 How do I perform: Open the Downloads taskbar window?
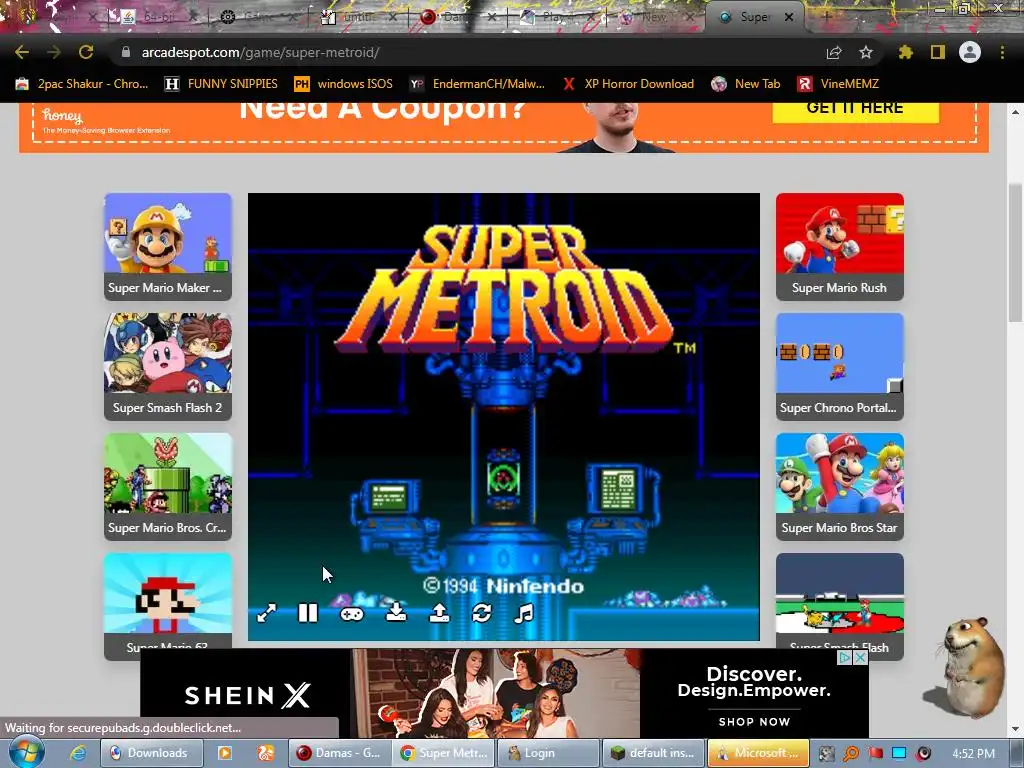click(152, 753)
